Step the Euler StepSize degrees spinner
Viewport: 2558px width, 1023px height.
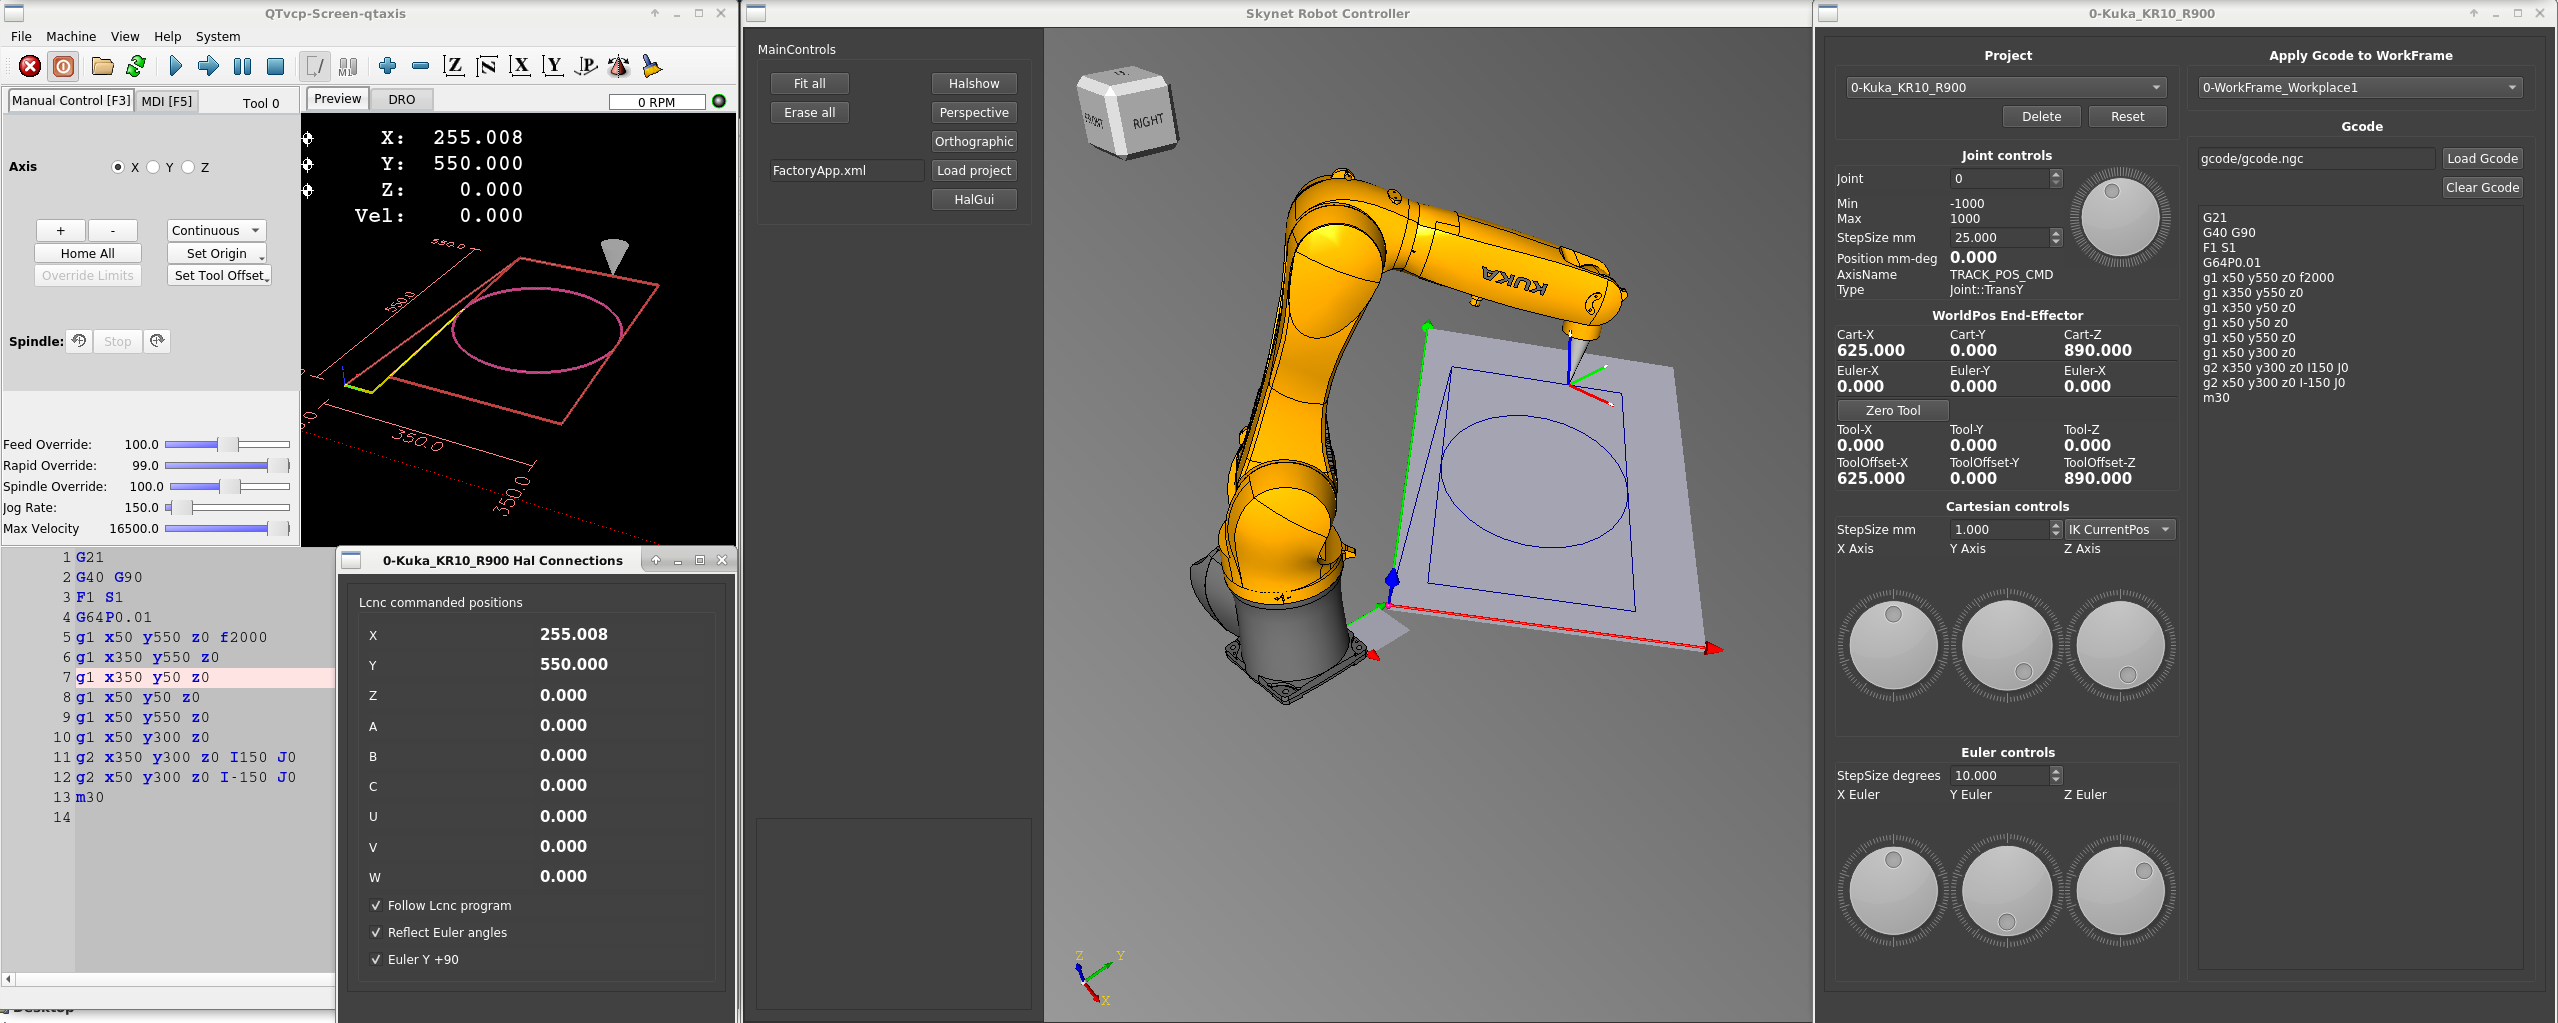2056,775
